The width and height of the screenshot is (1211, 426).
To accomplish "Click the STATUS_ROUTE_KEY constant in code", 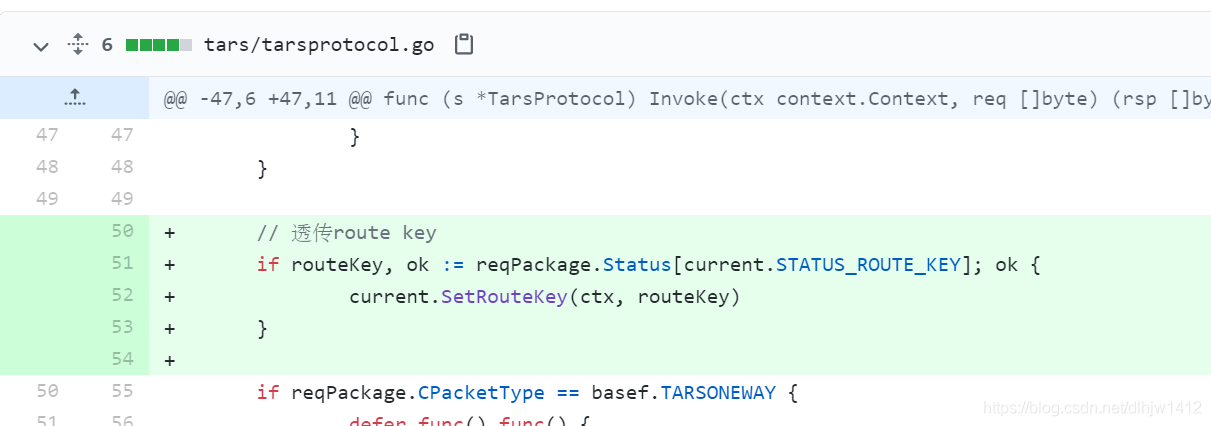I will point(868,264).
